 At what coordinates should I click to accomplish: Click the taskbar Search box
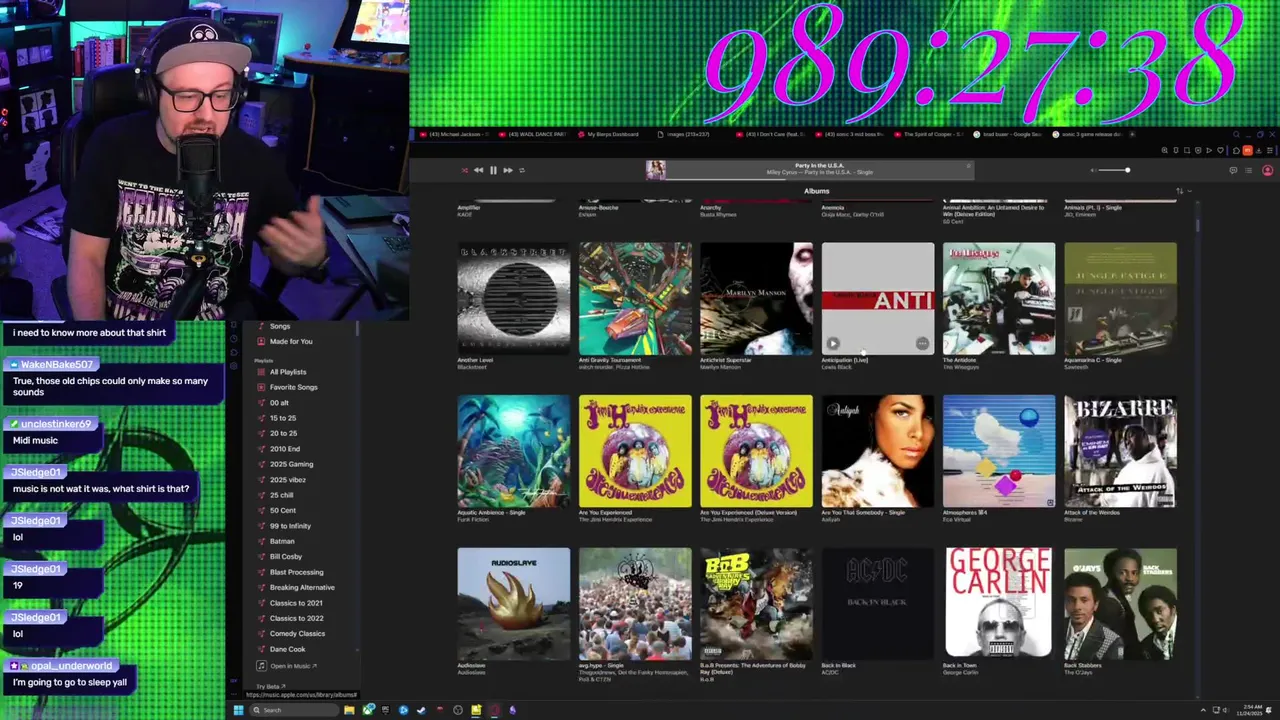coord(294,710)
